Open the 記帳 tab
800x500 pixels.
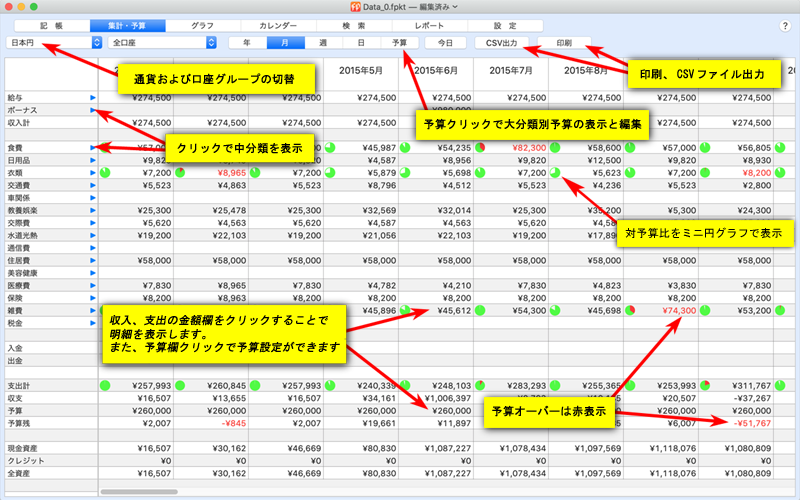52,26
